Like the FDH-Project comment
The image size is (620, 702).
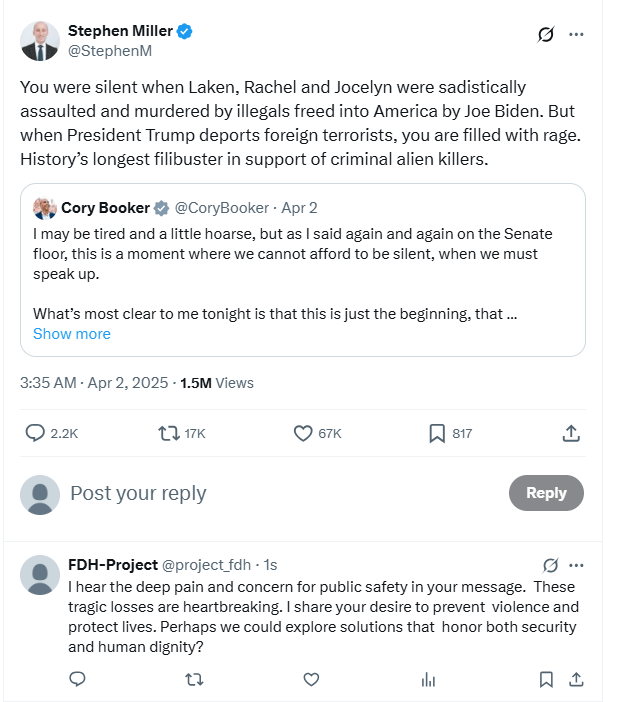pyautogui.click(x=311, y=679)
